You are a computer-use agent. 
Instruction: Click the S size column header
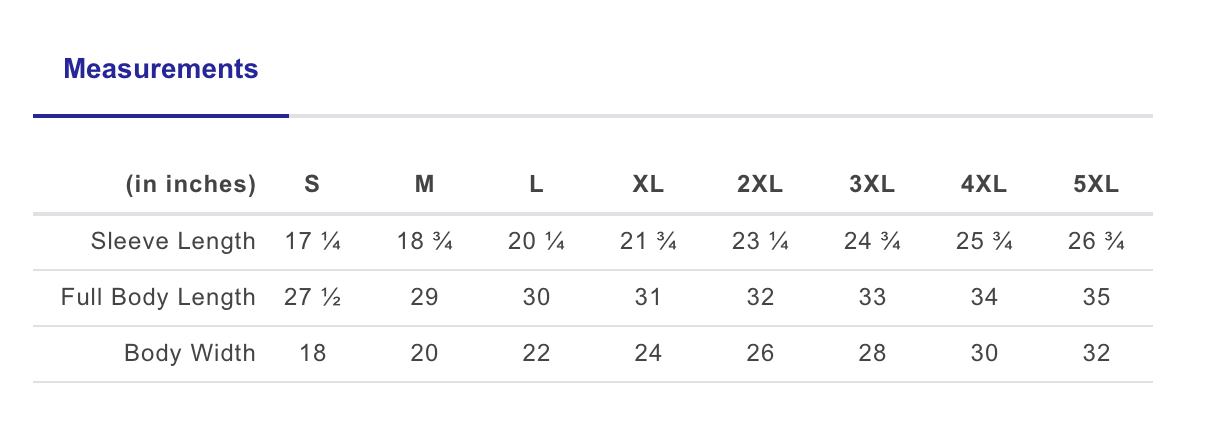(x=312, y=185)
